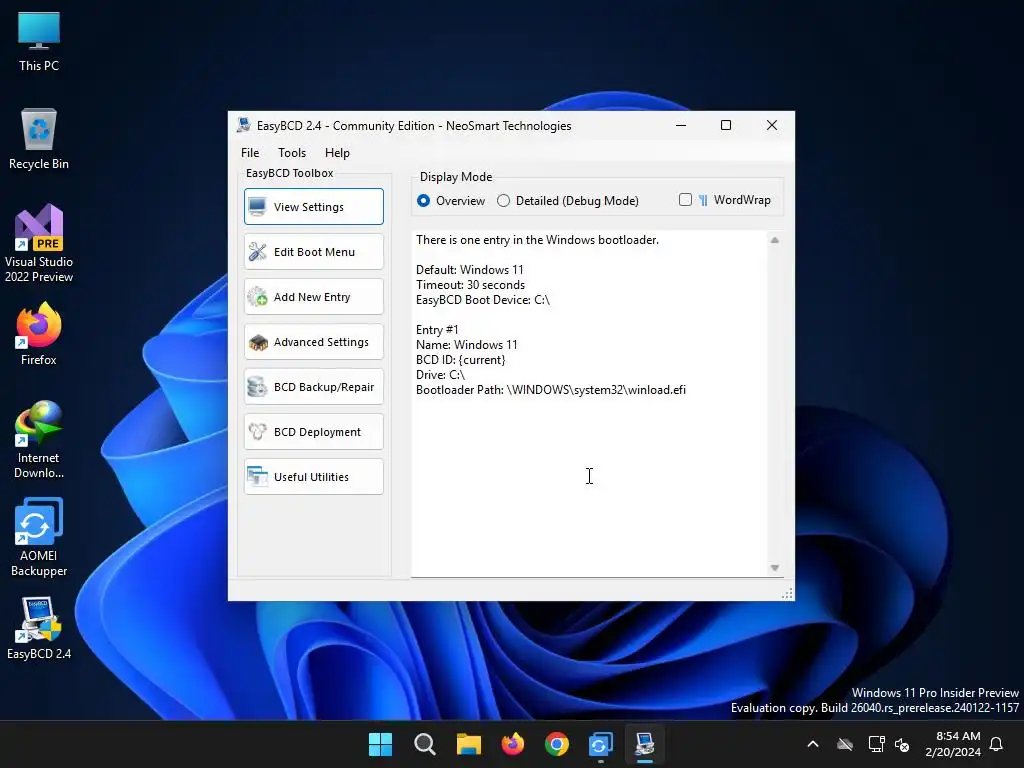Open BCD Deployment
The image size is (1024, 768).
point(313,432)
